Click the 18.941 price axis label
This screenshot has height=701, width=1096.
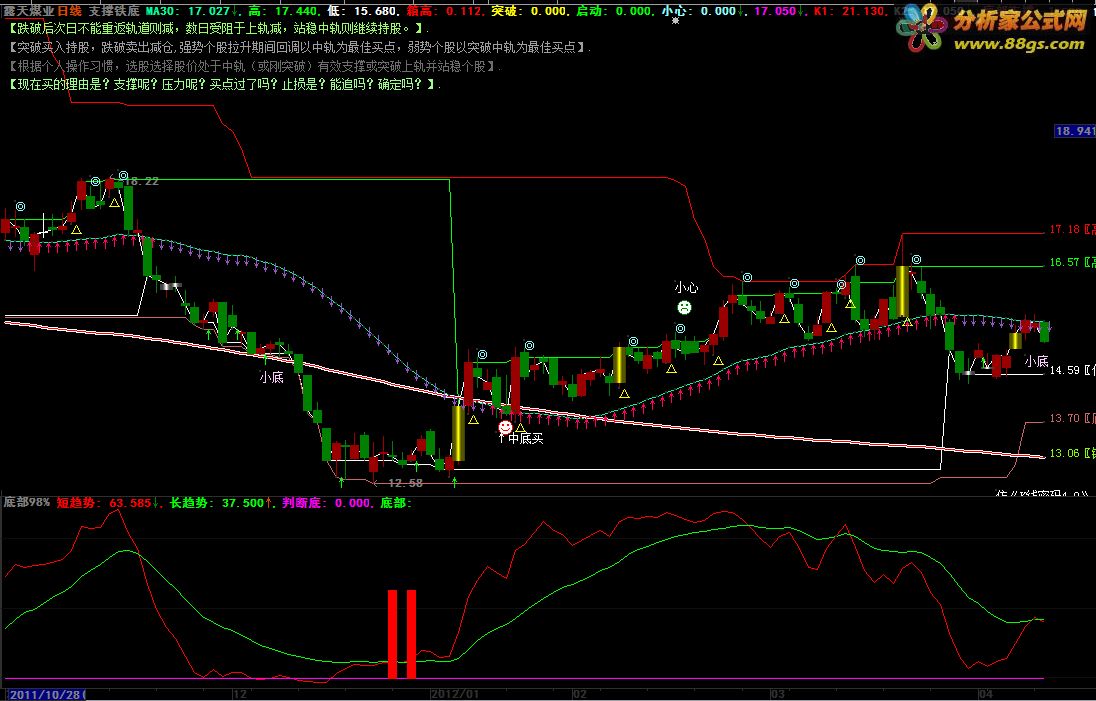click(1074, 131)
